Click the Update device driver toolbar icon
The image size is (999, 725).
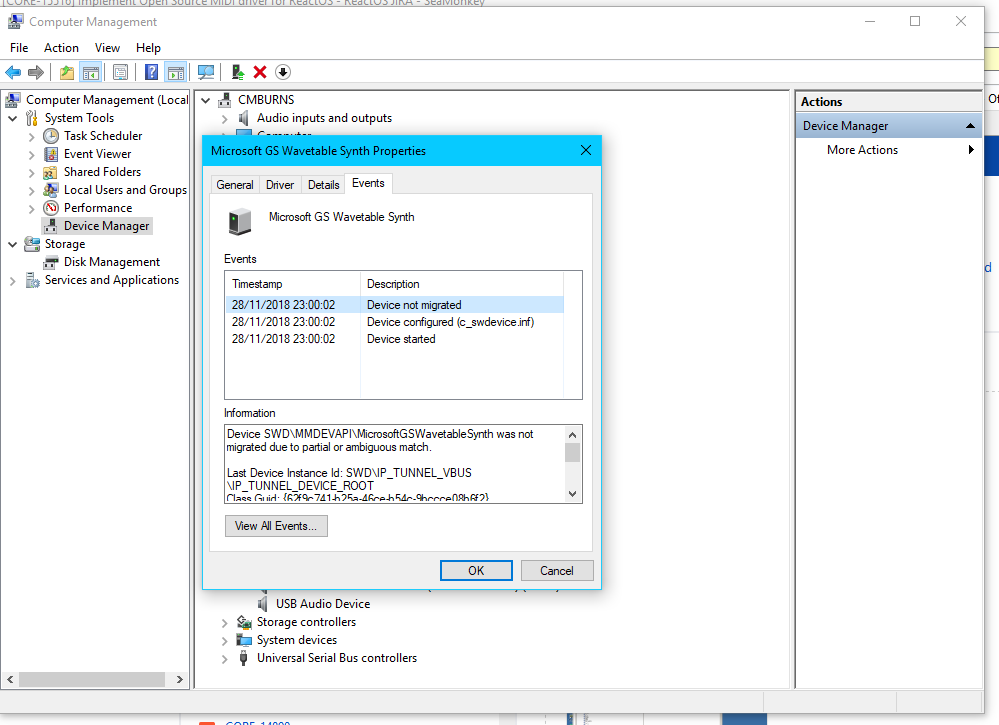pos(238,72)
